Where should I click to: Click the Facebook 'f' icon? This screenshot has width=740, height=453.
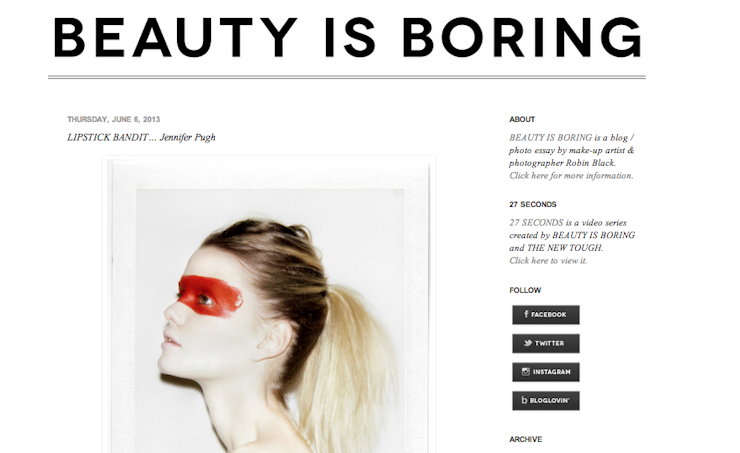[526, 314]
